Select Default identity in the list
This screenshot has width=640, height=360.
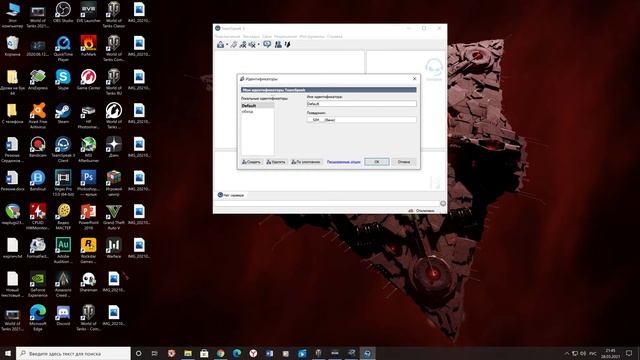pyautogui.click(x=257, y=106)
